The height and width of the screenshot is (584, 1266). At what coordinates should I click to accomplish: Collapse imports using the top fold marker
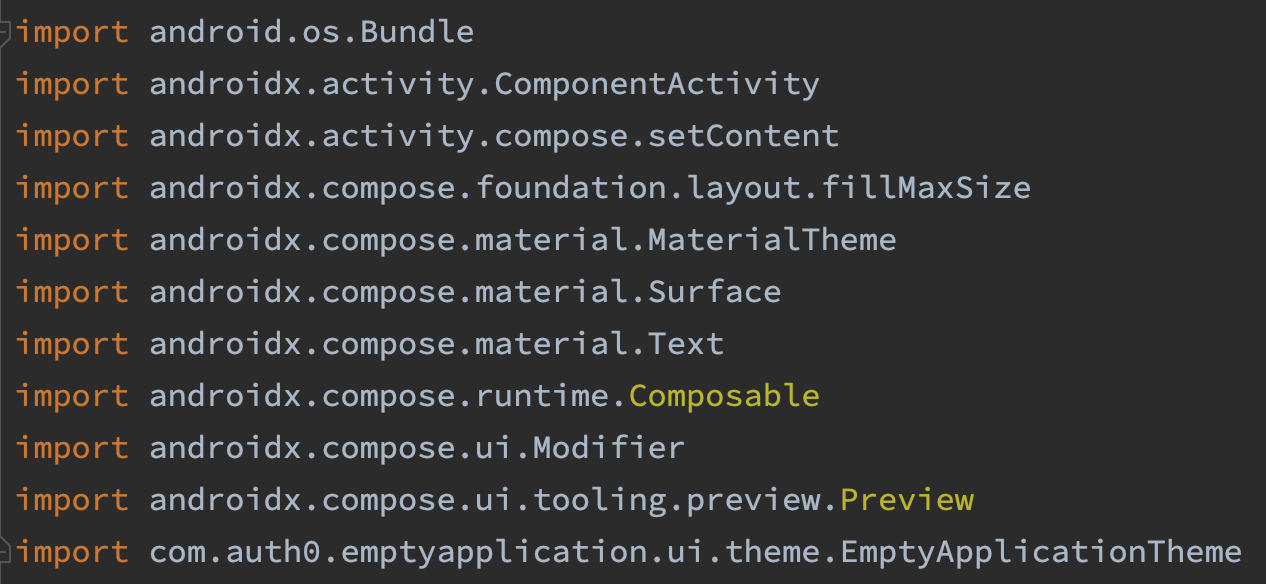pos(6,32)
